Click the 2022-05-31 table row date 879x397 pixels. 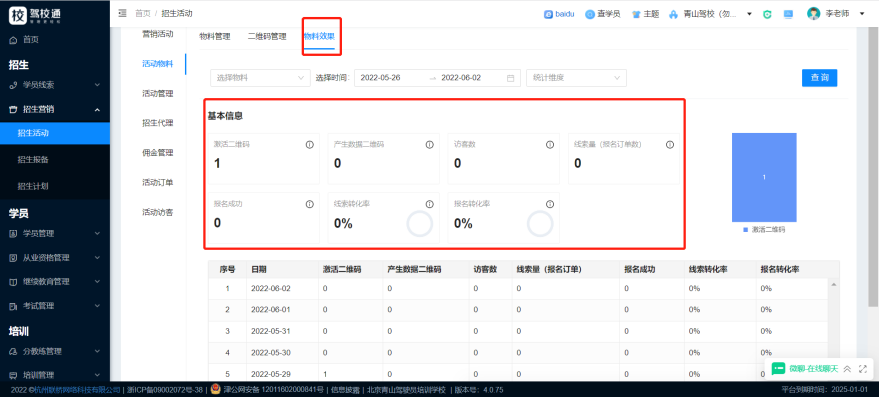[x=271, y=331]
